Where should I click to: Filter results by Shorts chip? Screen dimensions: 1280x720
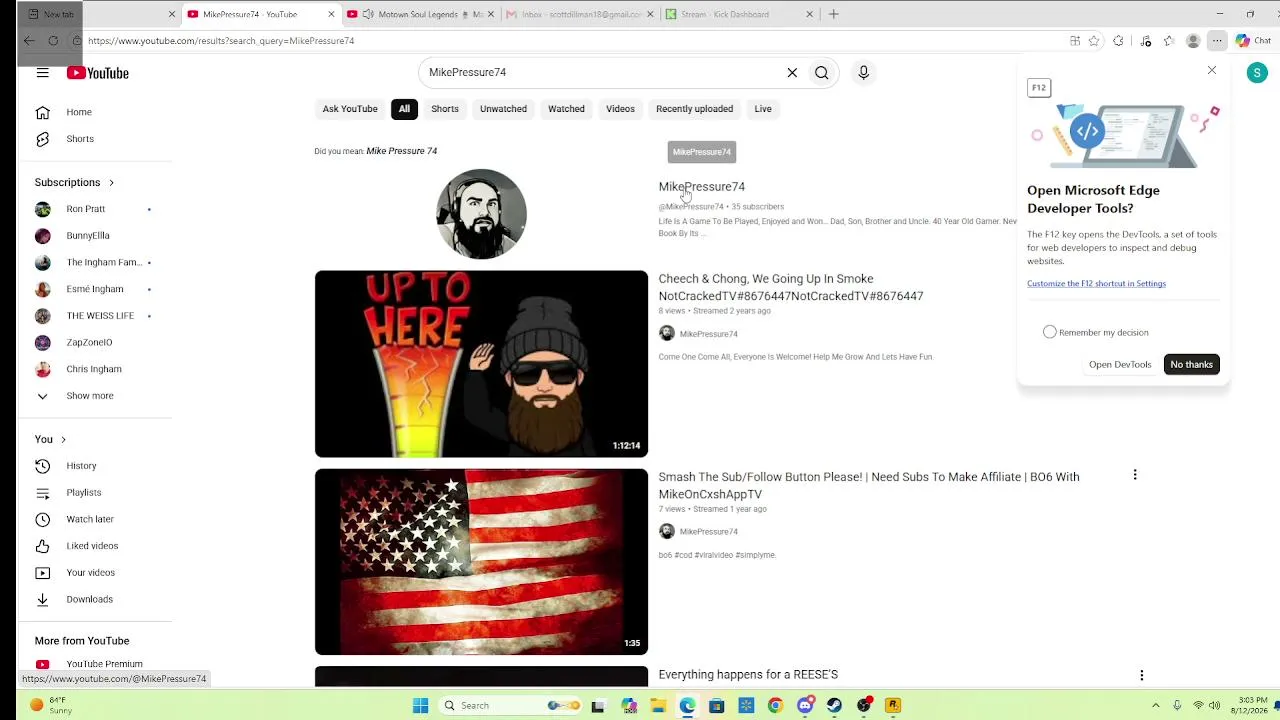coord(445,109)
